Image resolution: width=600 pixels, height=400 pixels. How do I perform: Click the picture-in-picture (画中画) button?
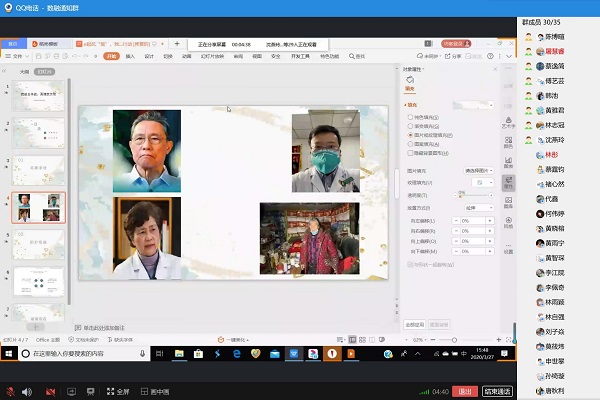[x=155, y=392]
